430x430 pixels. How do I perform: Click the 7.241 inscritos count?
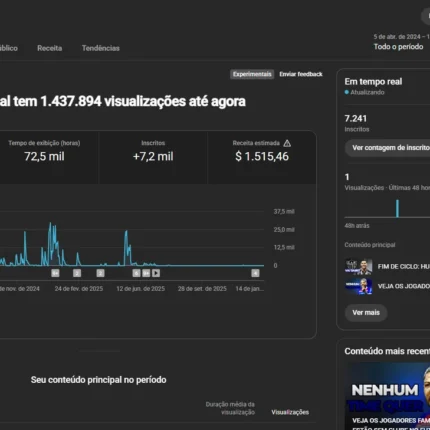(x=356, y=119)
